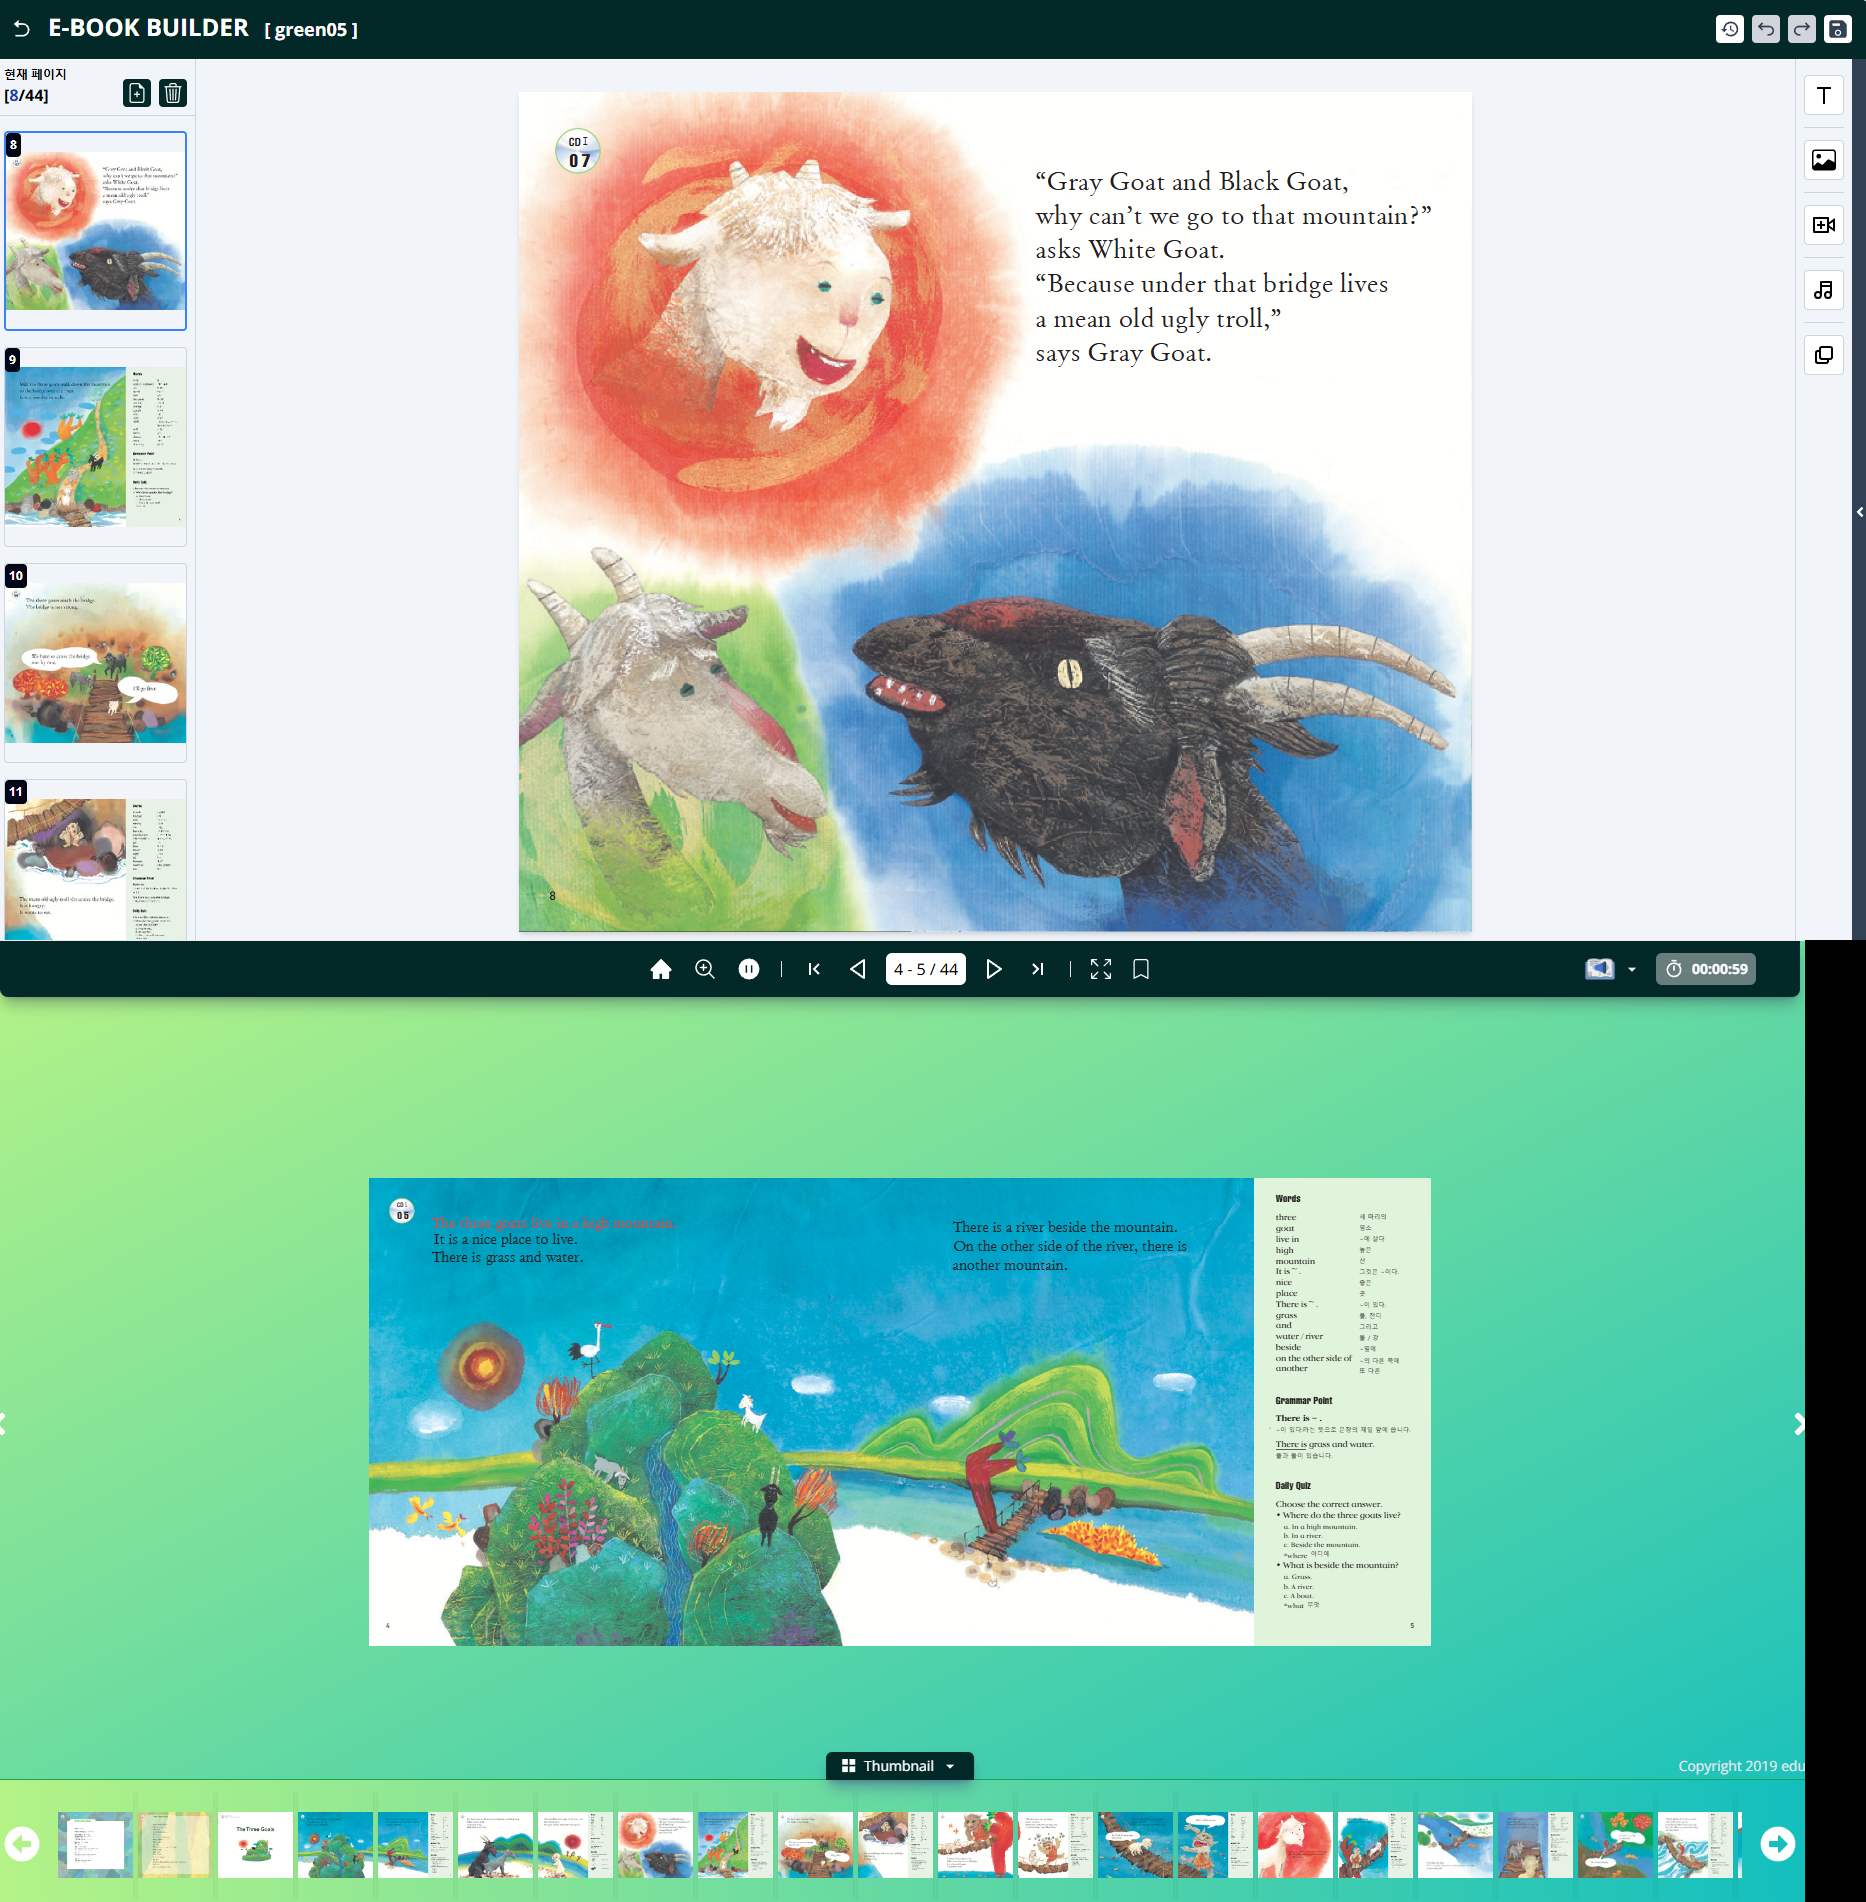Click the duplicate layers icon
1866x1902 pixels.
point(1823,355)
